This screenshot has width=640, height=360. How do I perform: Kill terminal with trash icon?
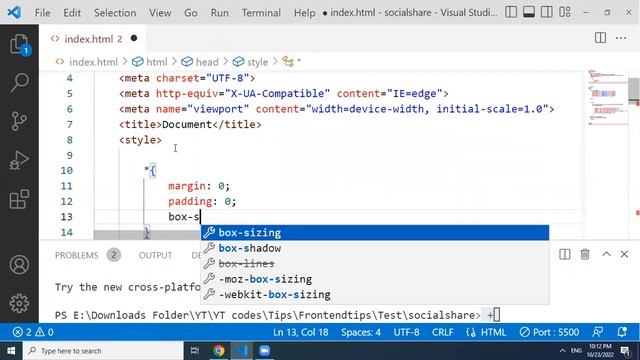584,254
